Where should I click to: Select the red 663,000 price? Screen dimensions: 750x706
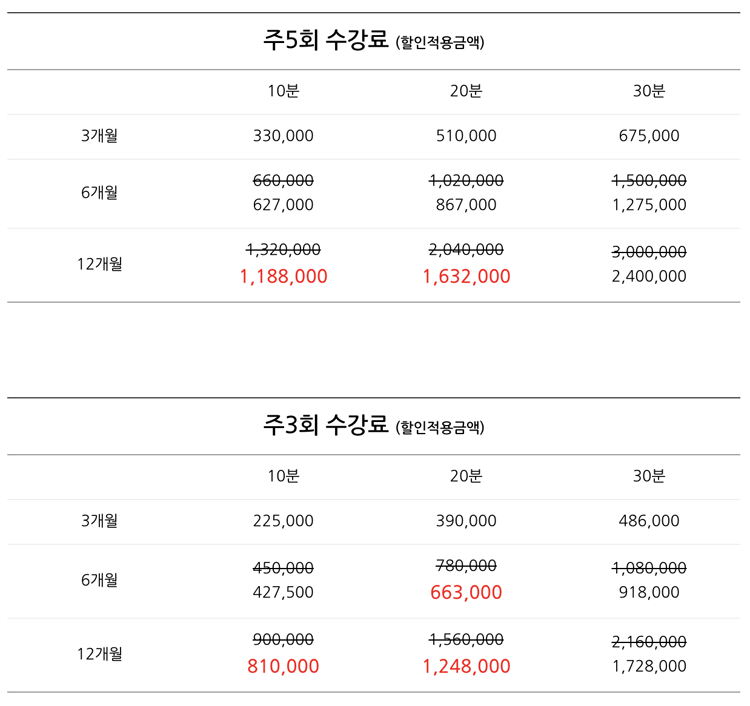466,593
